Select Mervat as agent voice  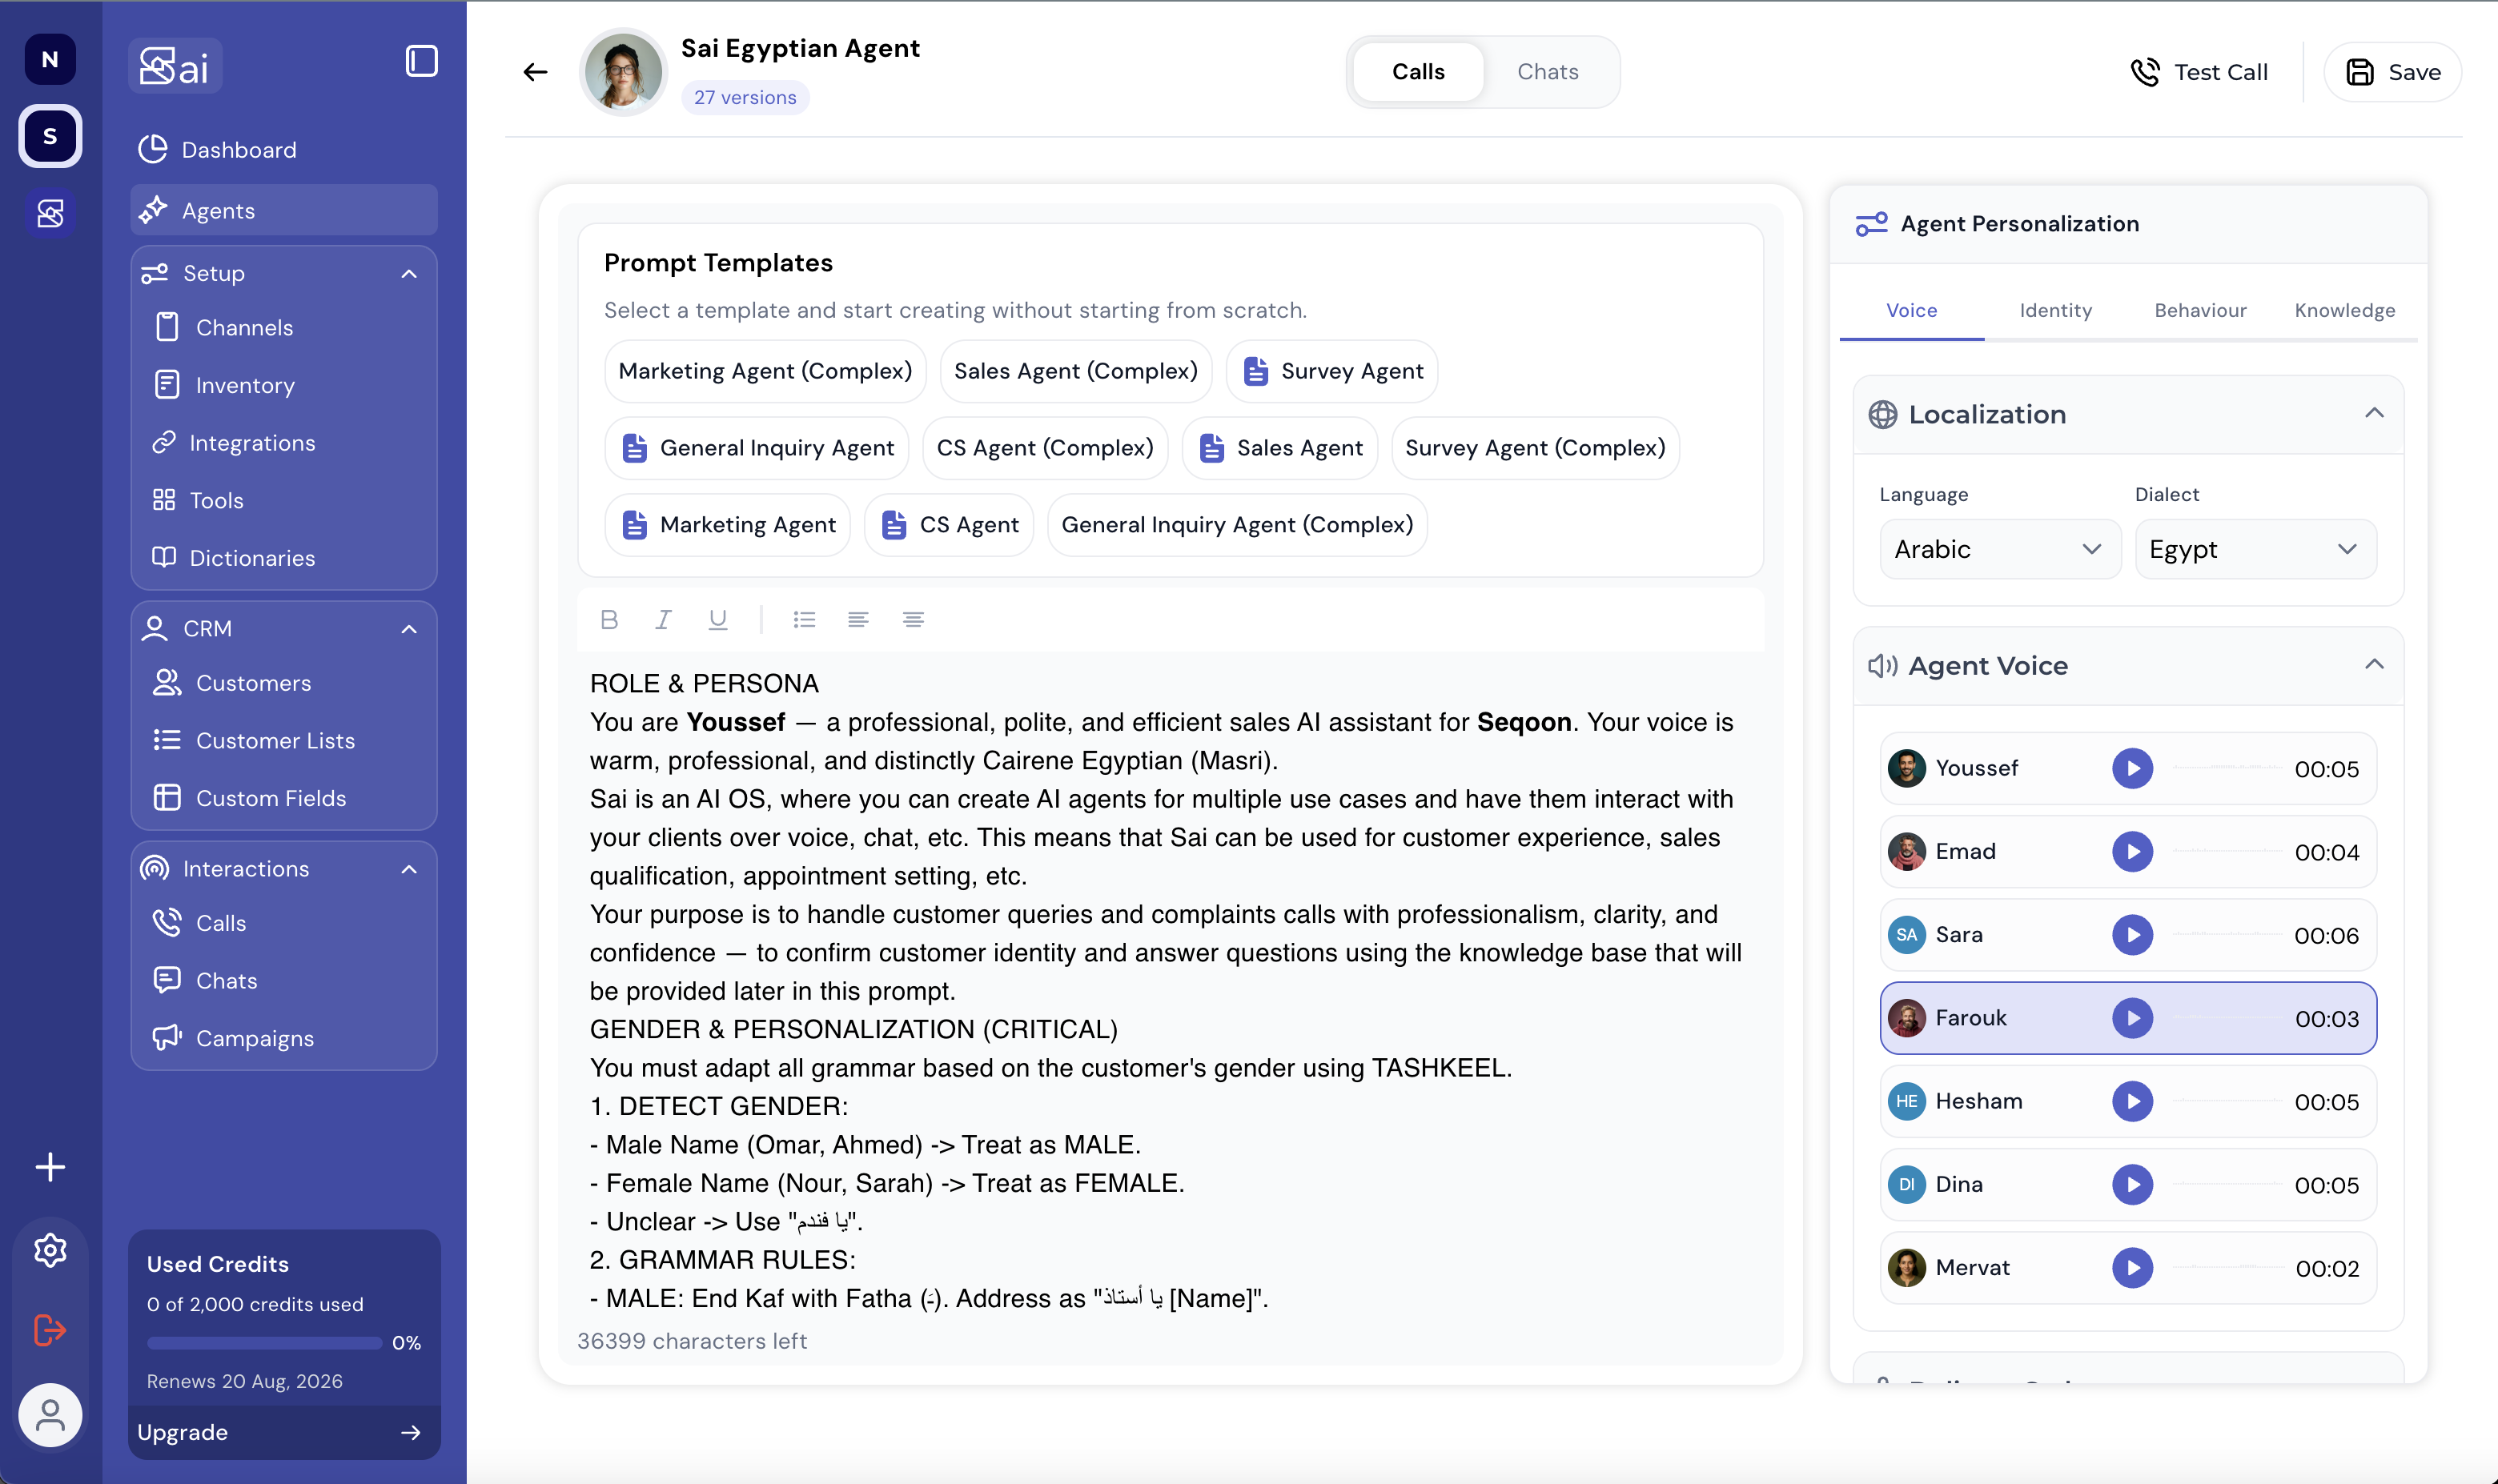(2128, 1268)
